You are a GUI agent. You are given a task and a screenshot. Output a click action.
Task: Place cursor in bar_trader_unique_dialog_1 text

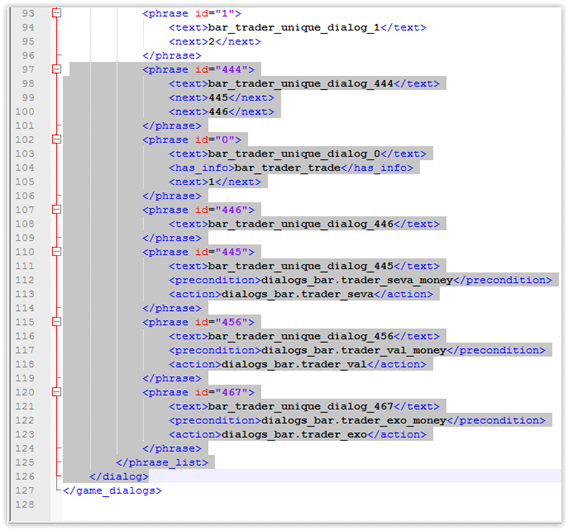(x=294, y=28)
